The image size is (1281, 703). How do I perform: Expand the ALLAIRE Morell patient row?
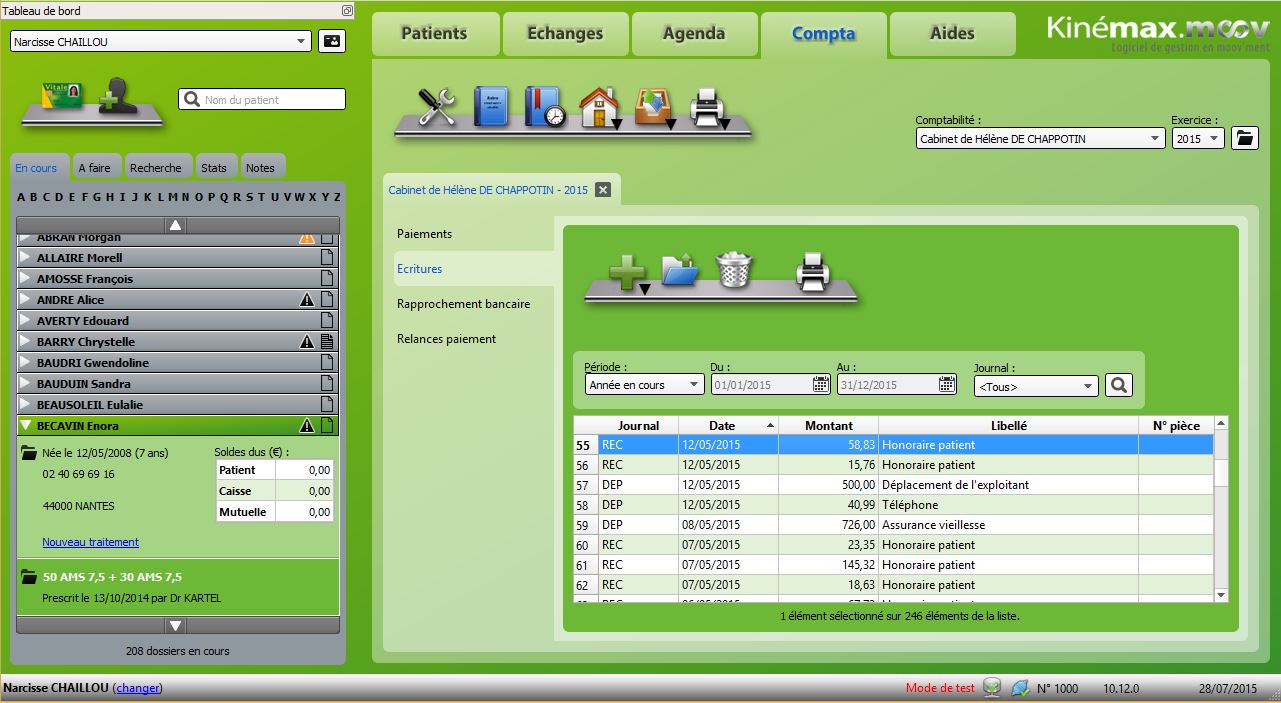point(26,258)
